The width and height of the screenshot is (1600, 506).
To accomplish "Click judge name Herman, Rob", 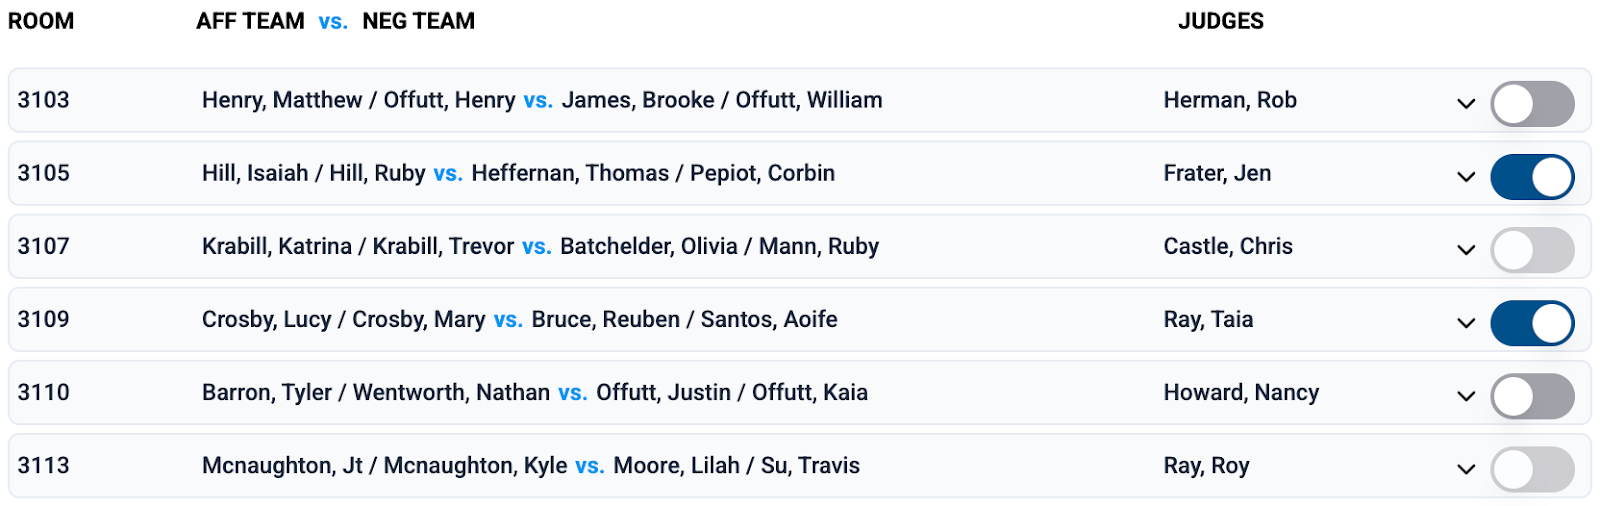I will coord(1230,100).
